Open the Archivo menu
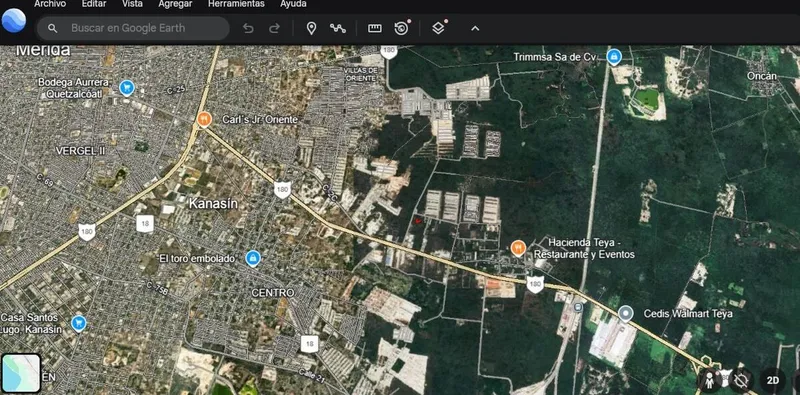The height and width of the screenshot is (395, 800). [50, 4]
